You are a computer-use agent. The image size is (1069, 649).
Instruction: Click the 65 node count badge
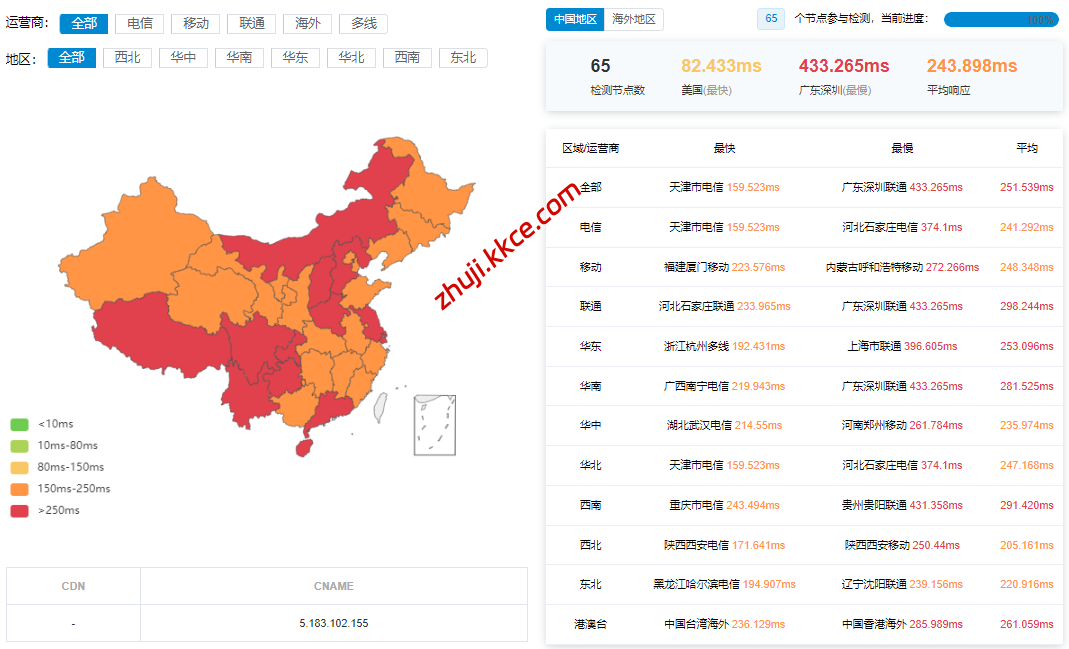(x=771, y=19)
